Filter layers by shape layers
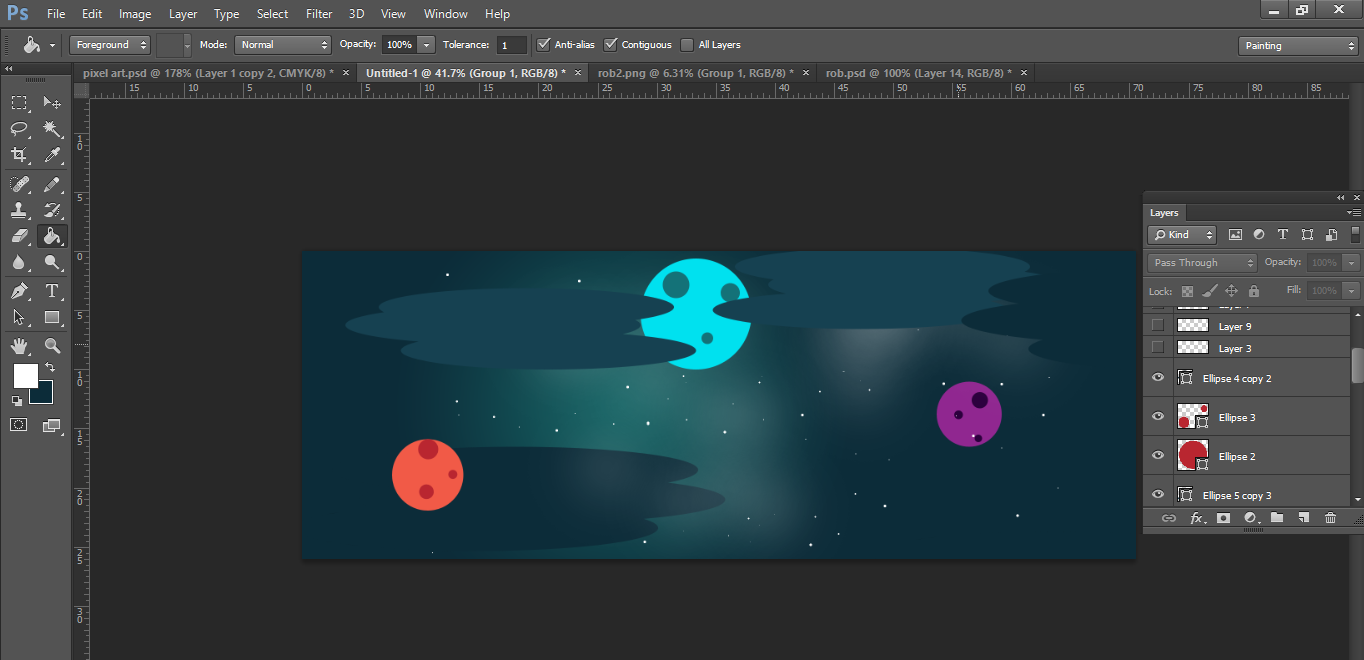 [x=1307, y=235]
